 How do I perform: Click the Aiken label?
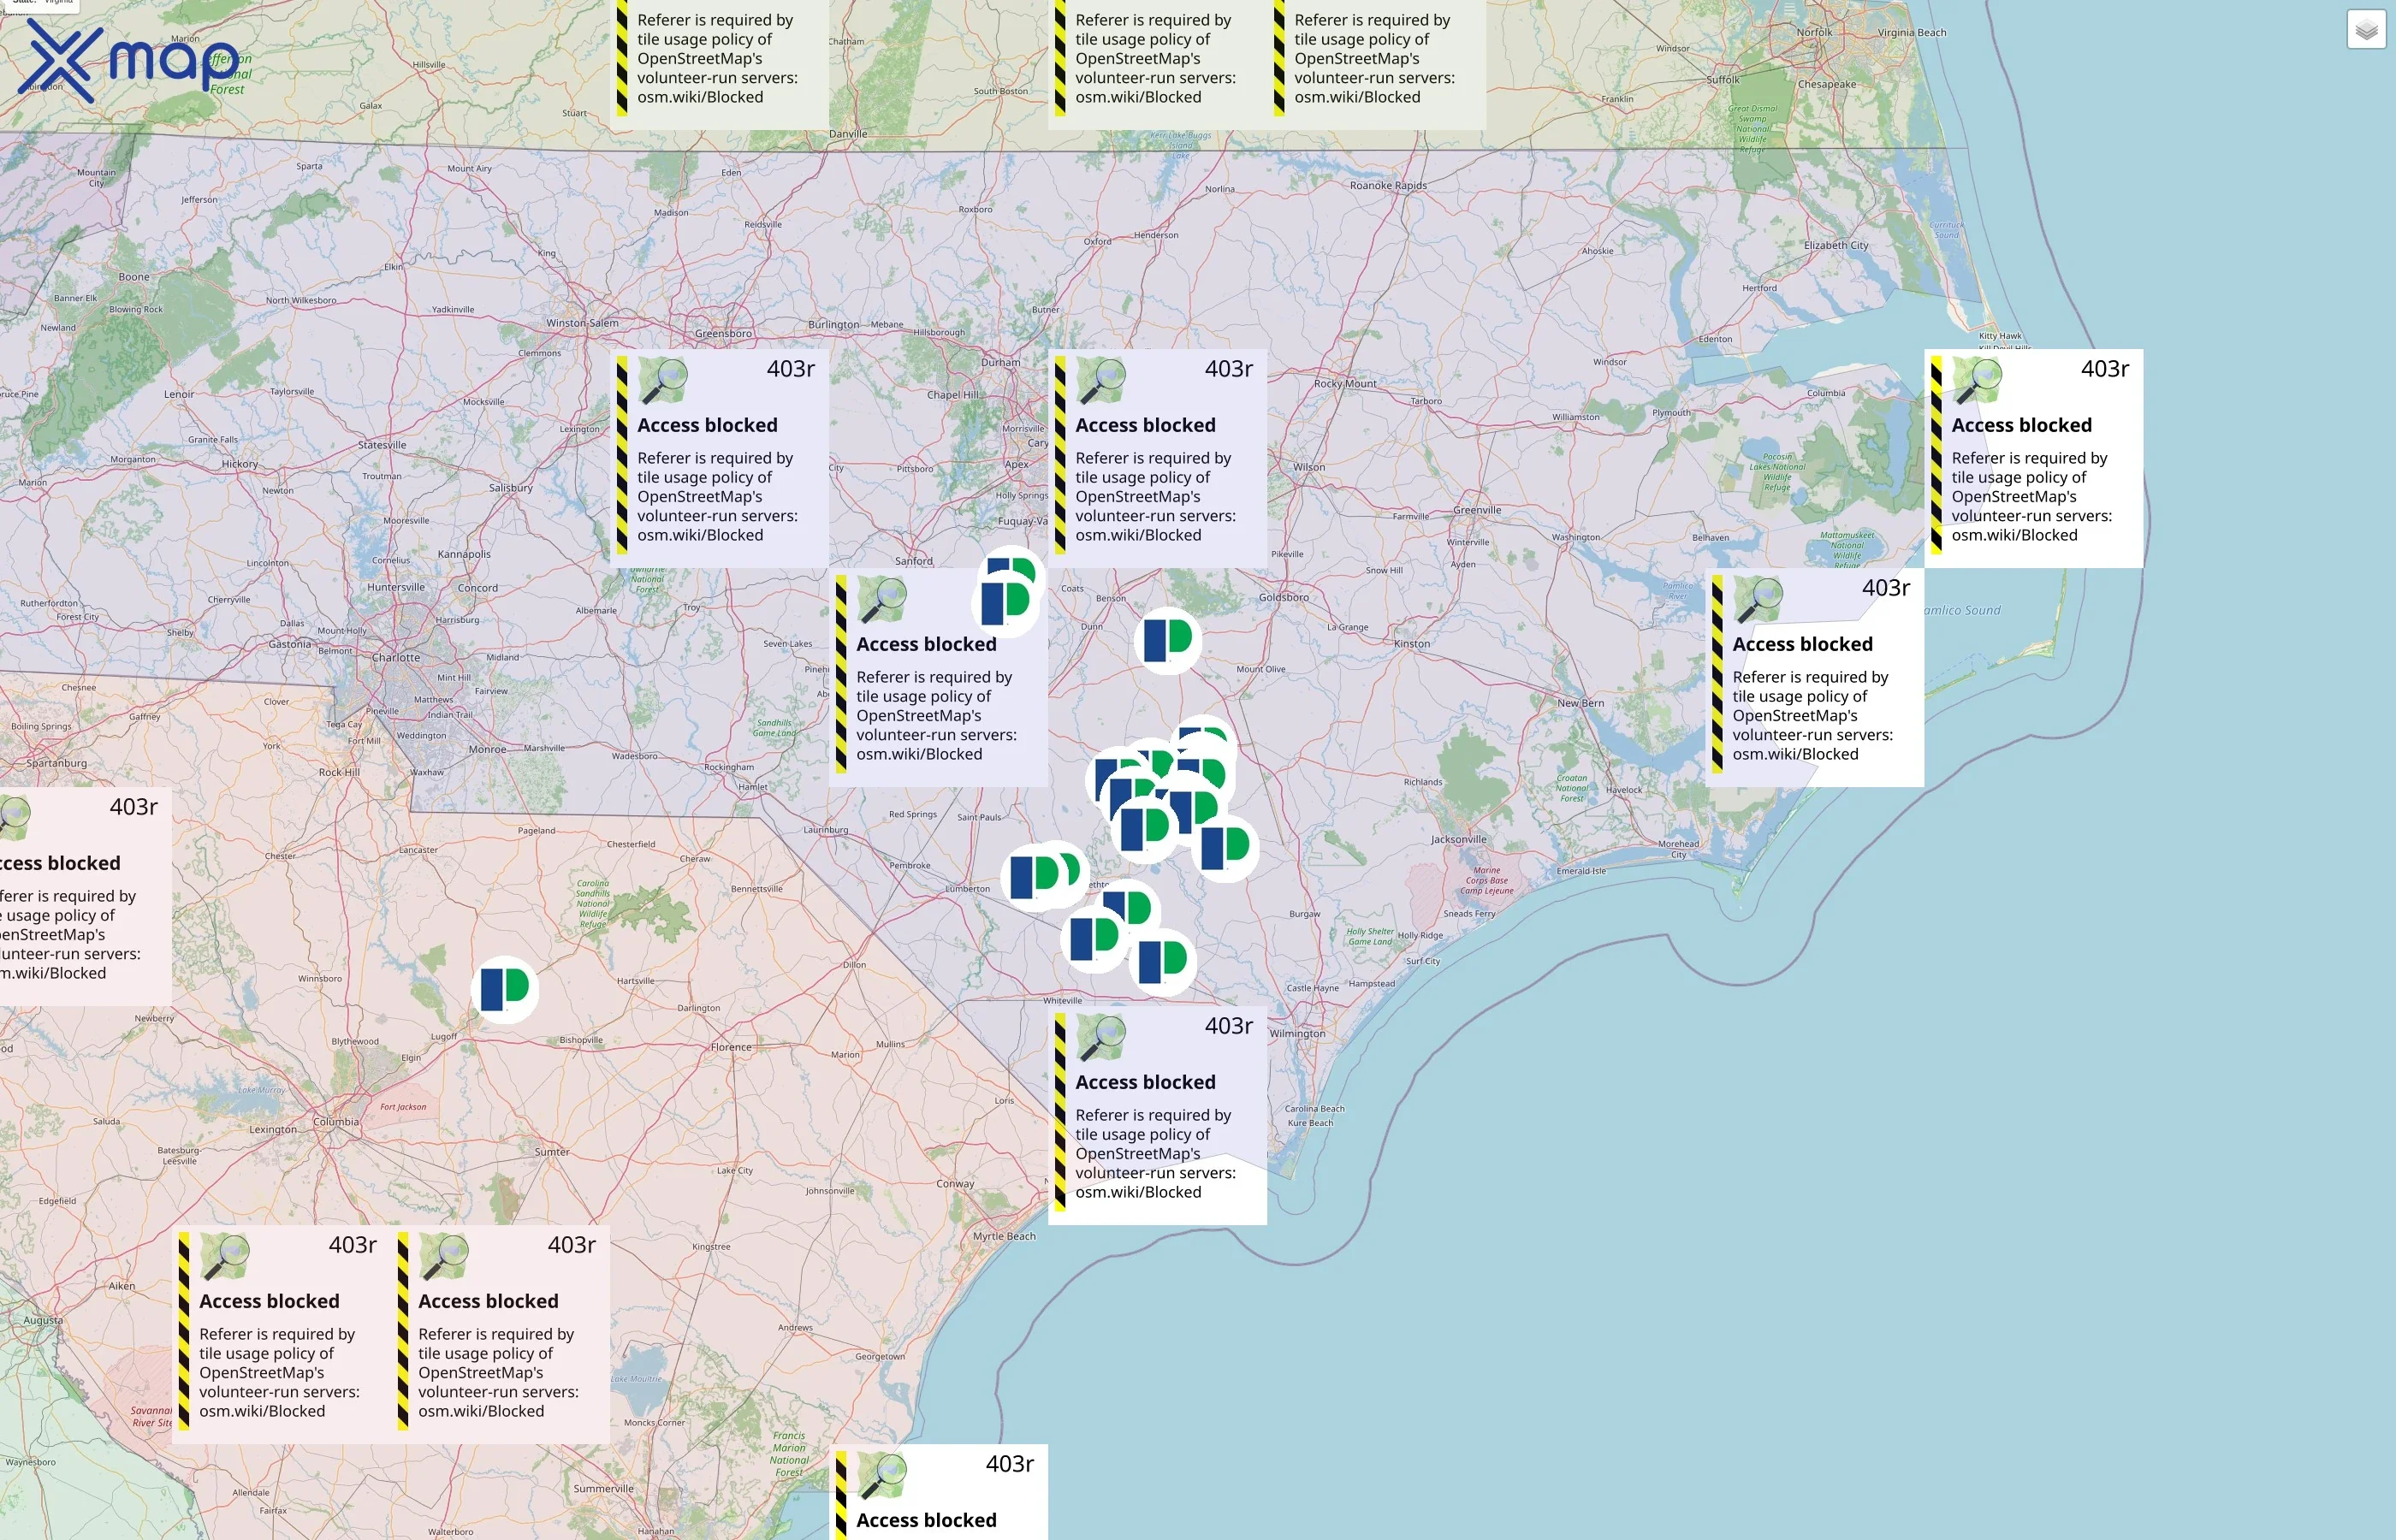pos(122,1286)
